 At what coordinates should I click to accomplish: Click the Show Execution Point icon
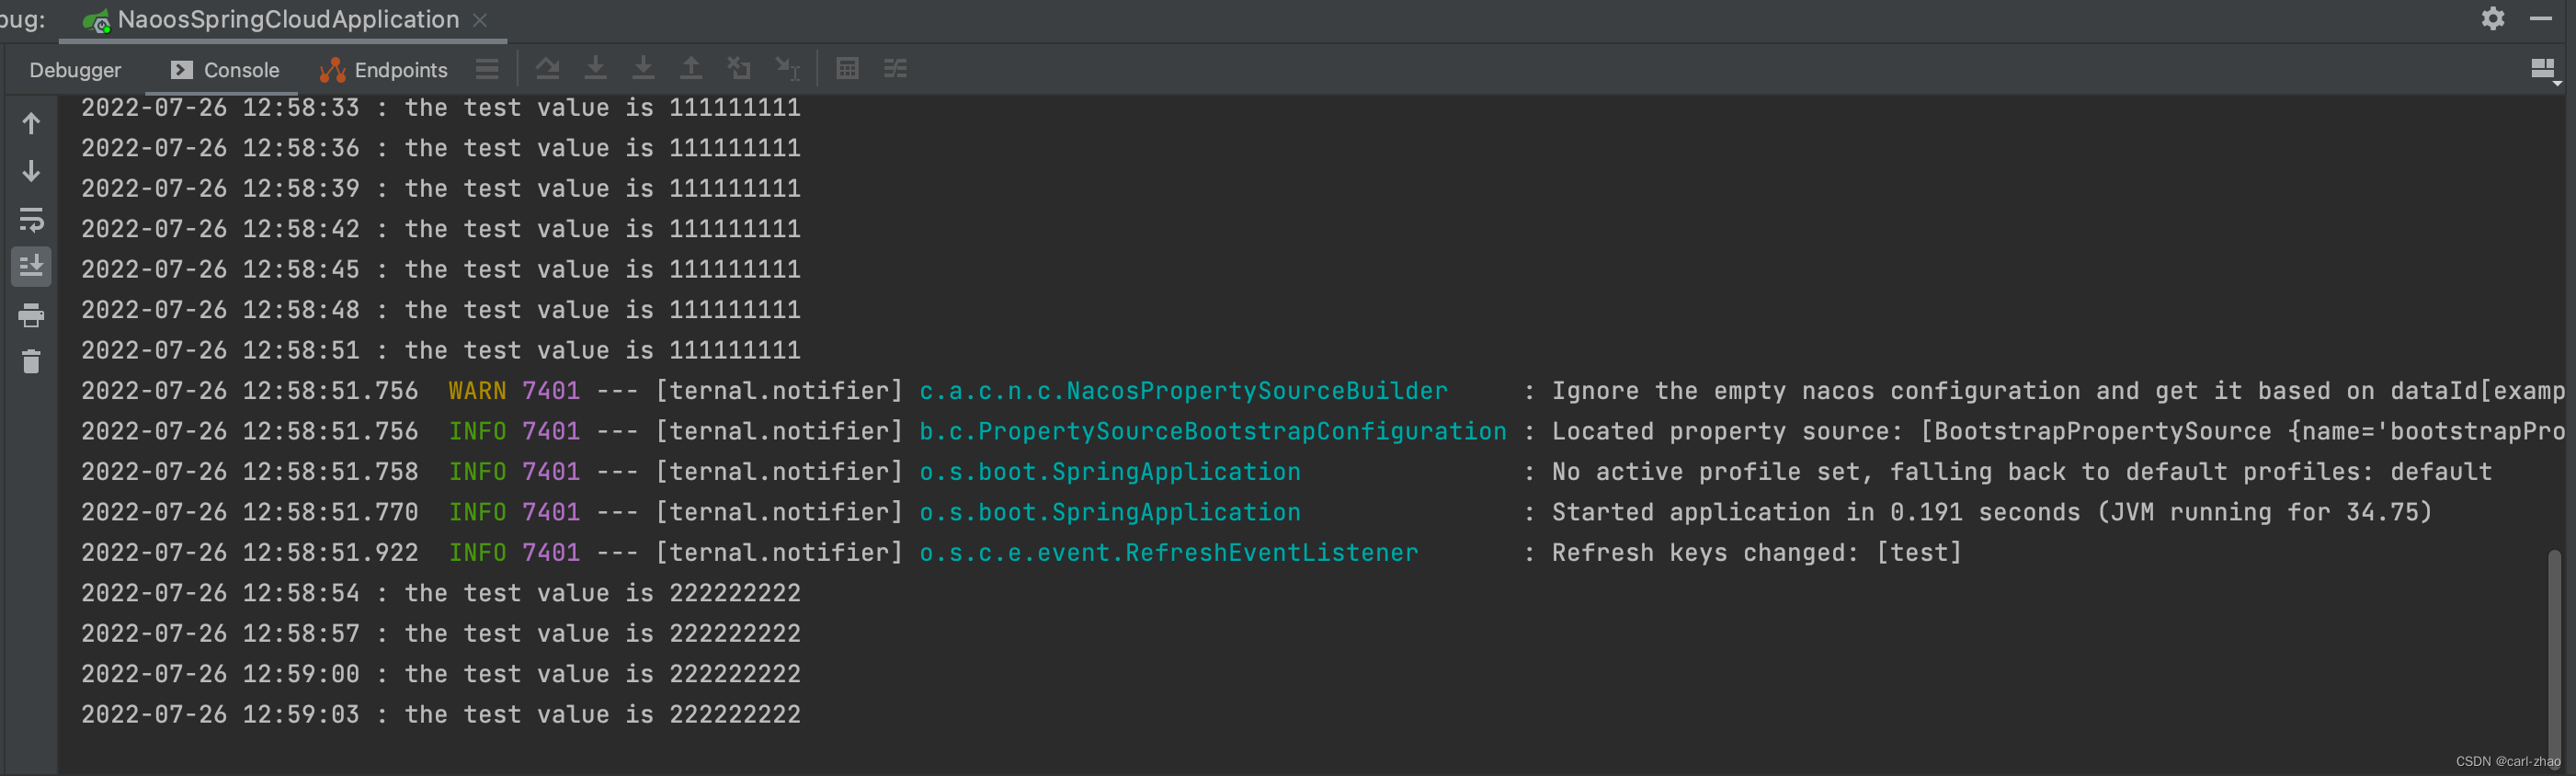click(x=487, y=69)
